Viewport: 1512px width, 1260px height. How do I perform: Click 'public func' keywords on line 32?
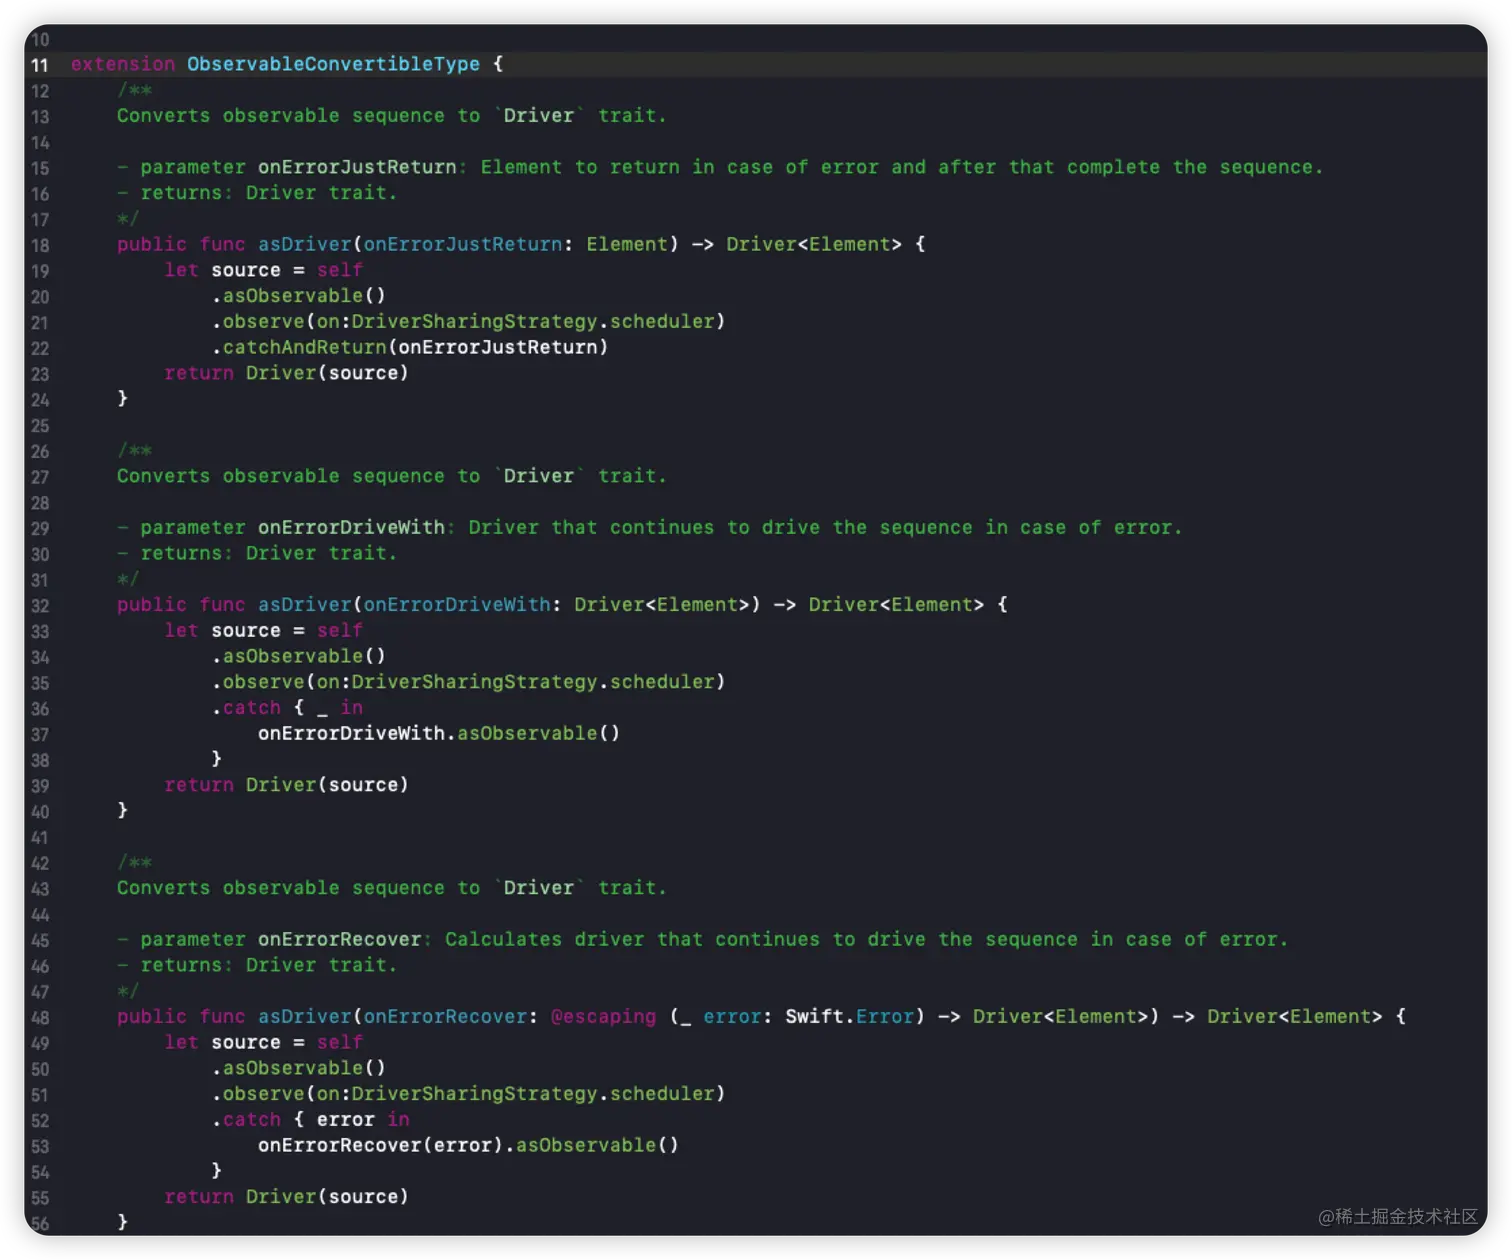click(181, 605)
